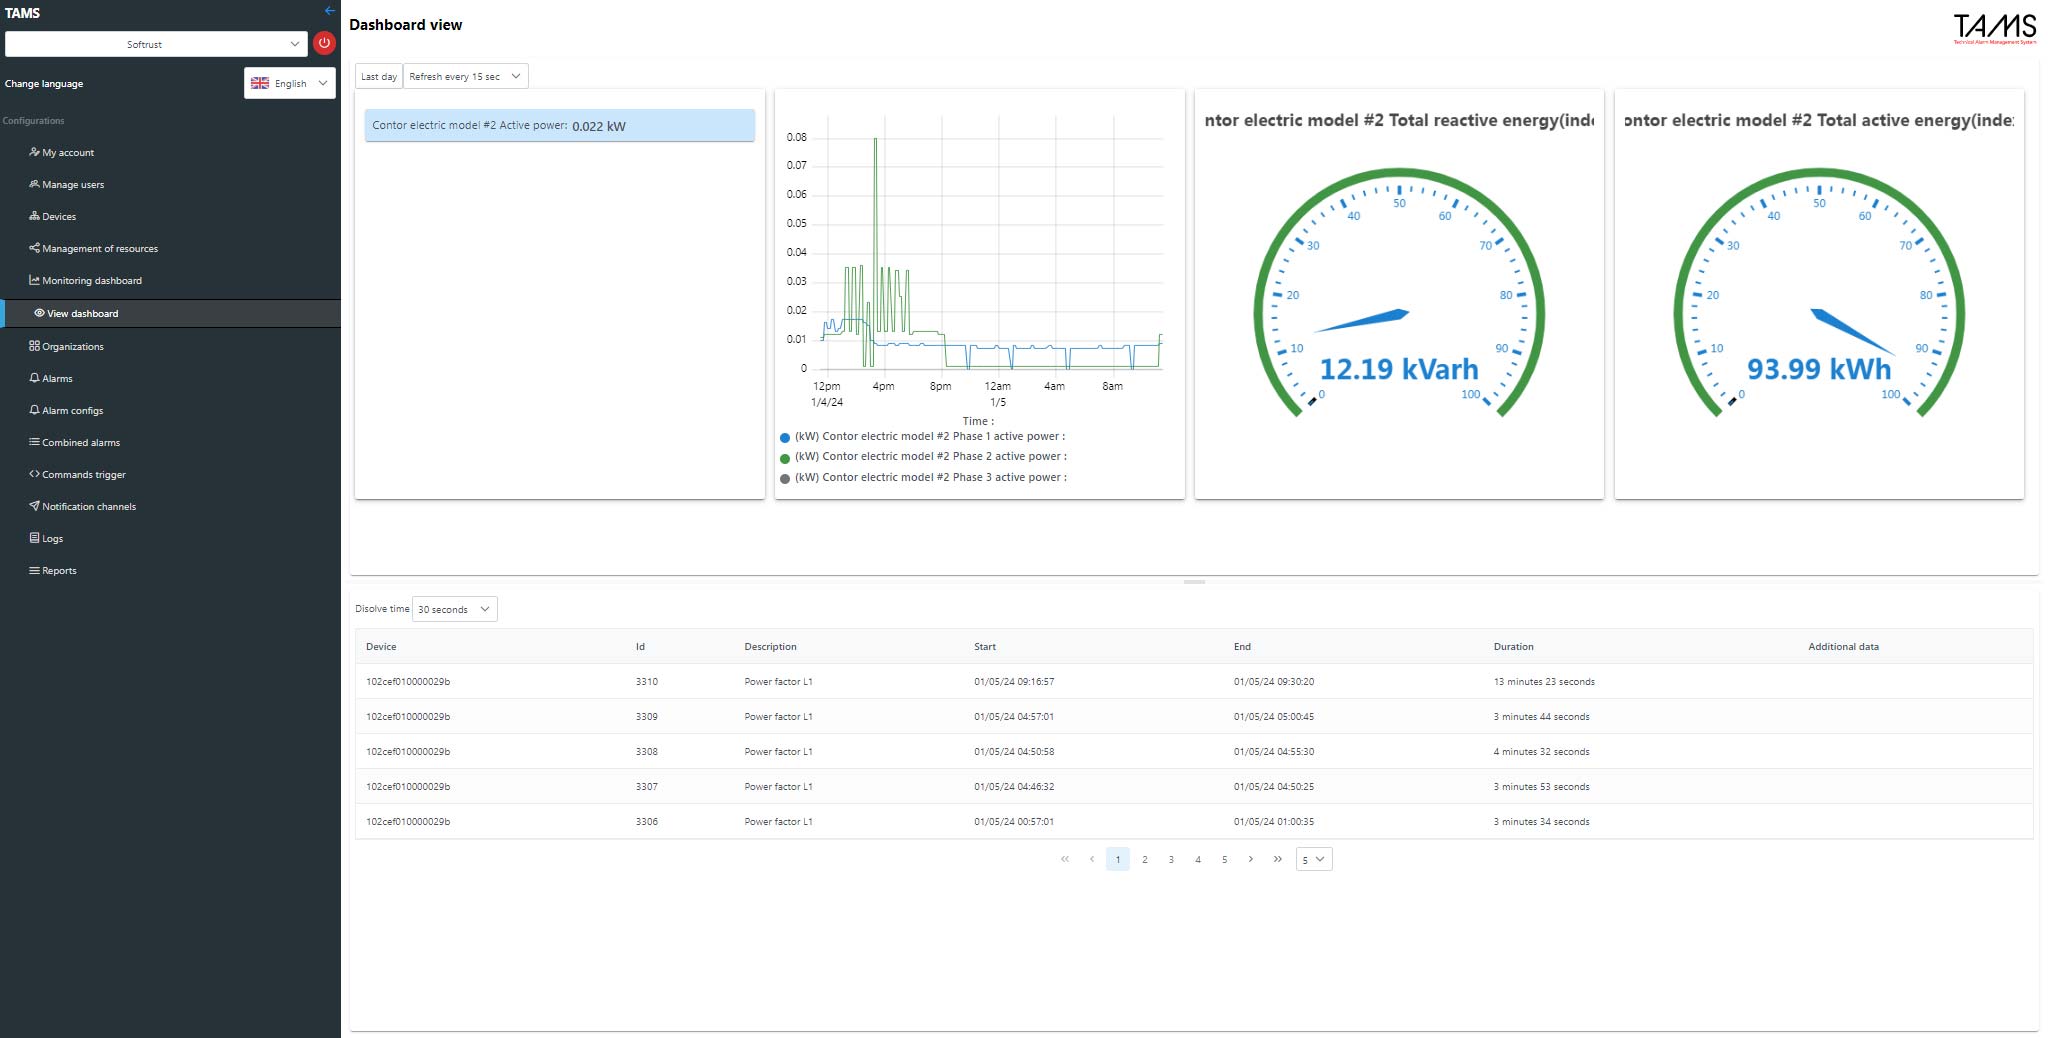Go to page 4 of alarms table

coord(1198,859)
